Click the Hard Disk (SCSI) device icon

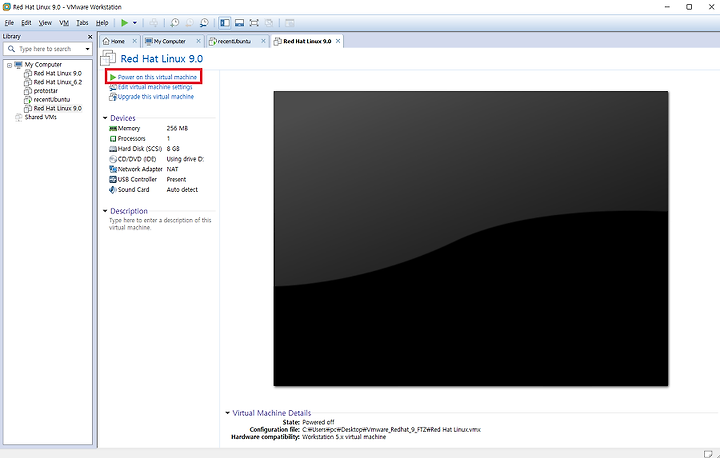(113, 148)
